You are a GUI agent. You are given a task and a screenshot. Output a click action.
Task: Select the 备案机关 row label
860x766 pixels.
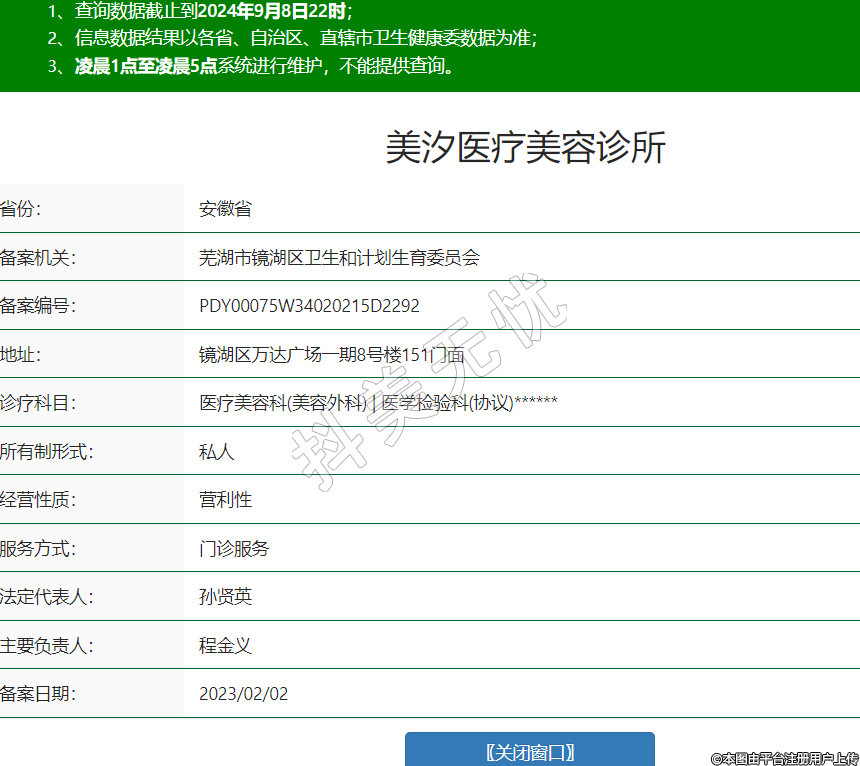pyautogui.click(x=38, y=258)
